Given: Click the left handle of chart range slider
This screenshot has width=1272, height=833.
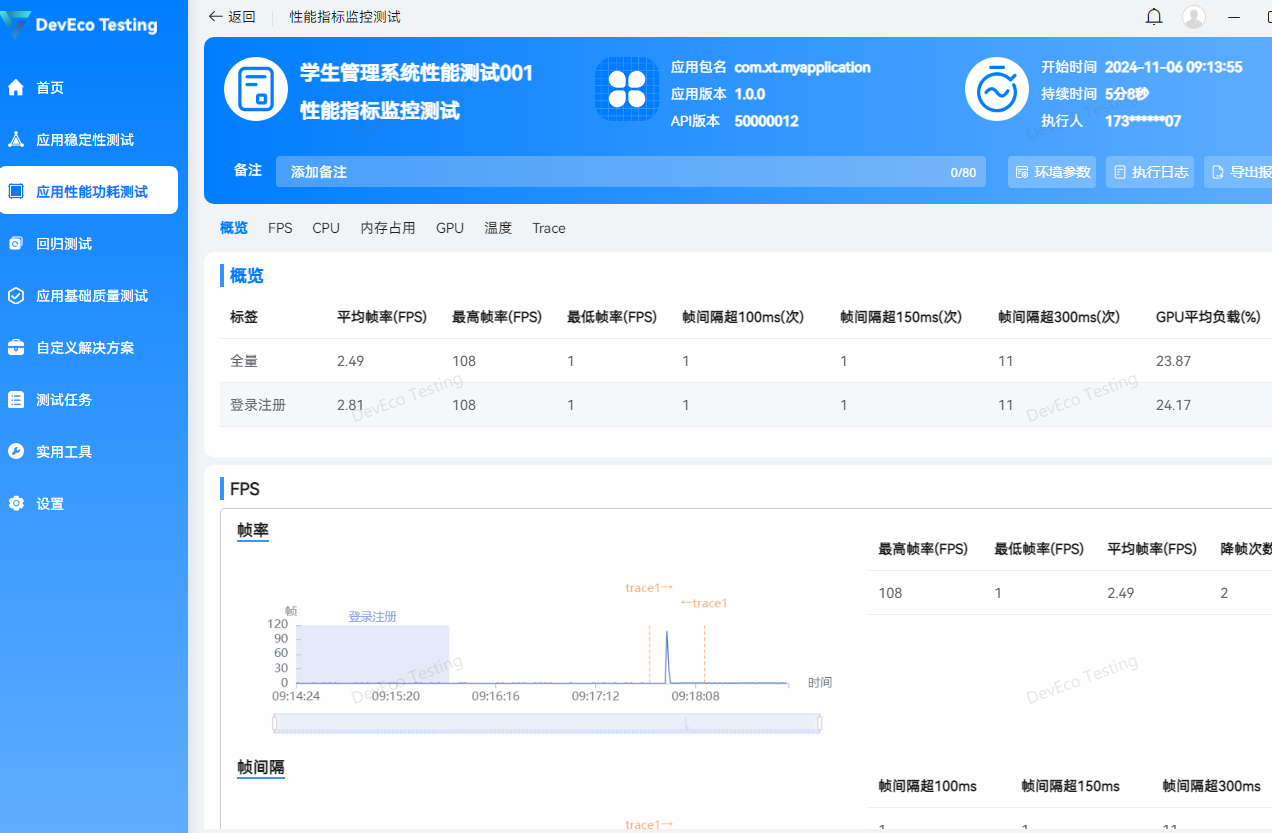Looking at the screenshot, I should [x=274, y=723].
